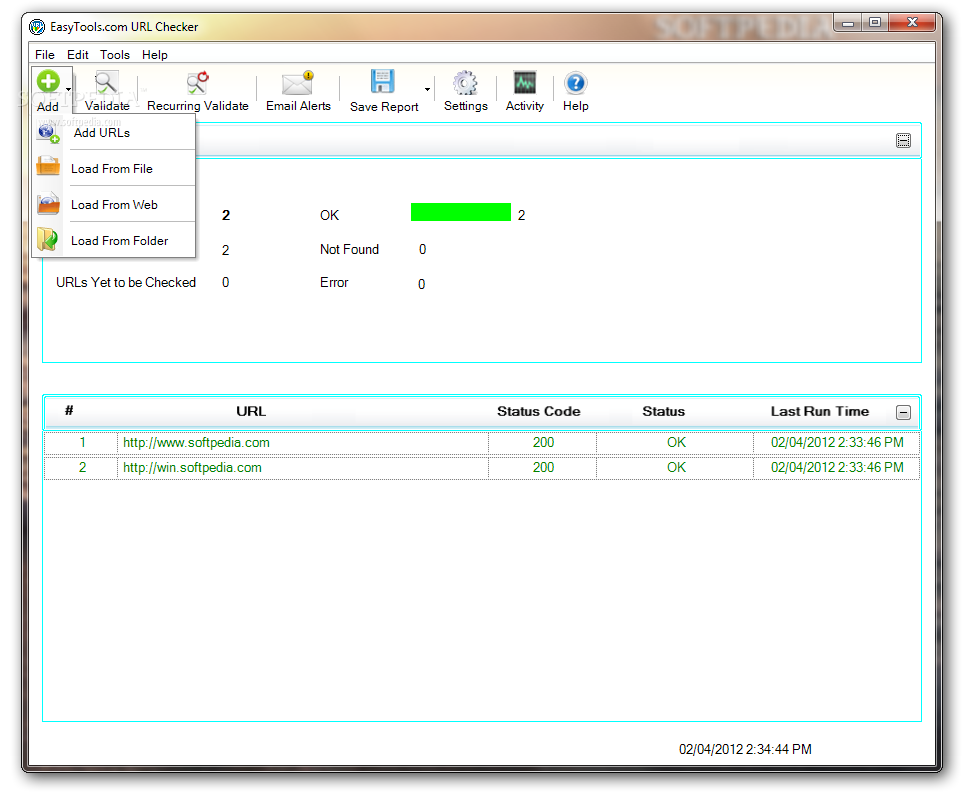Save Report using floppy disk icon
This screenshot has height=793, width=963.
click(x=382, y=82)
